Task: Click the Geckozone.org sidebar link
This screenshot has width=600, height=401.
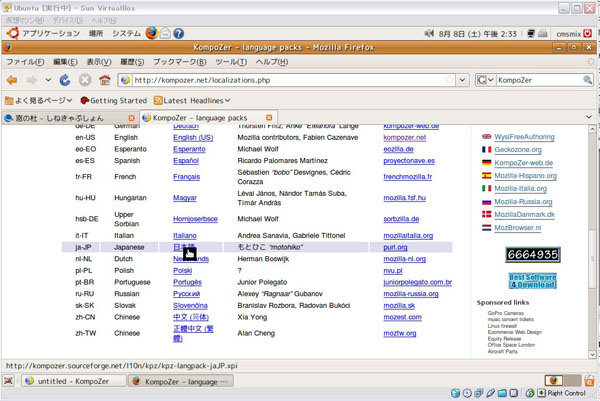Action: click(x=518, y=150)
